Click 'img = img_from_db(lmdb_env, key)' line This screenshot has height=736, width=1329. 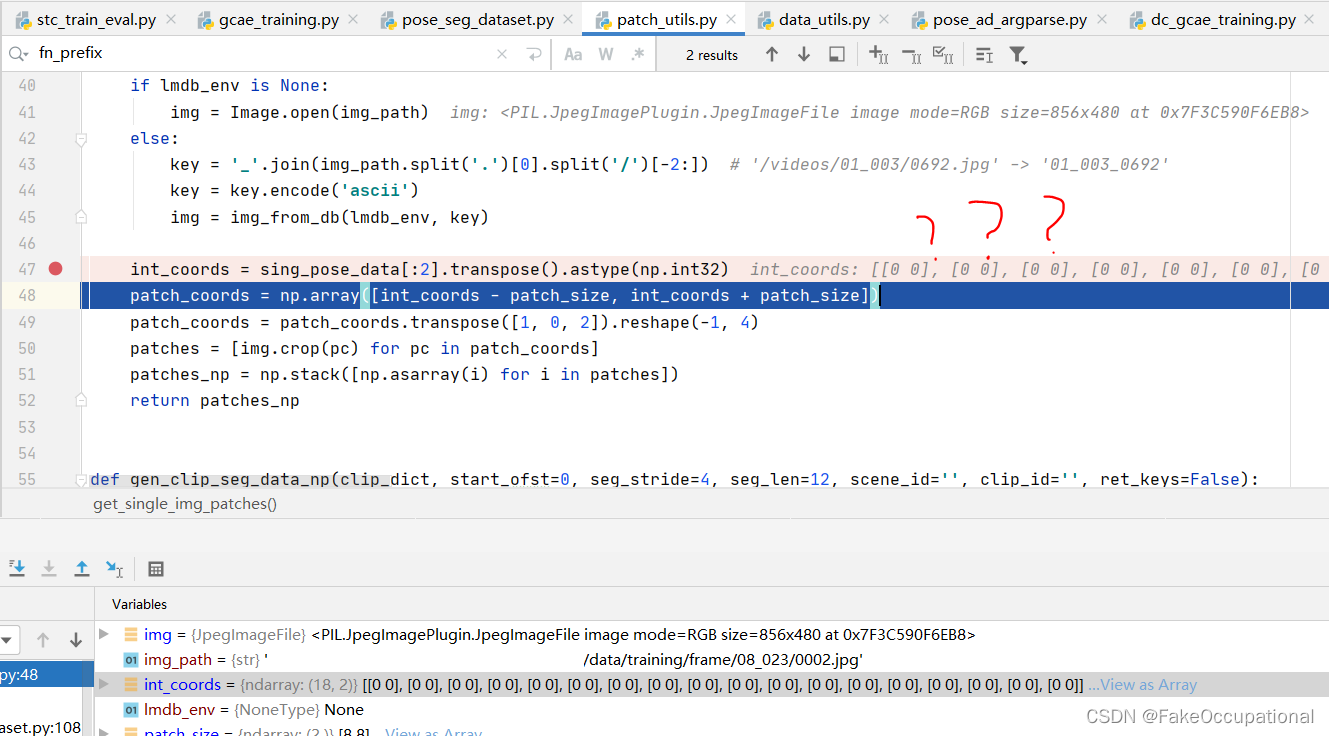(x=329, y=217)
